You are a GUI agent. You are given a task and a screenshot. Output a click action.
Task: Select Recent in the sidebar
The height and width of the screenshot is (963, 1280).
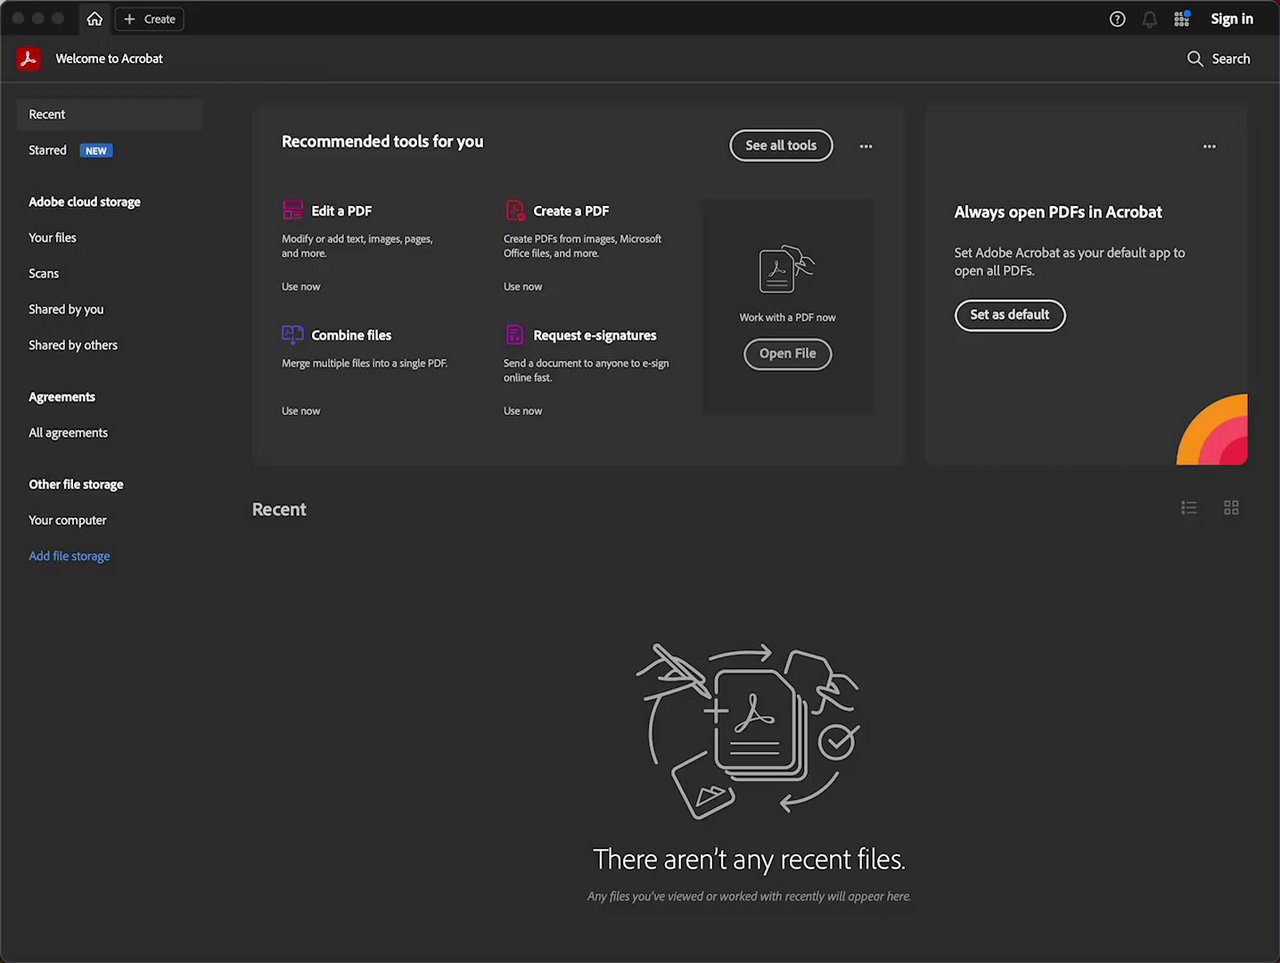pos(110,115)
